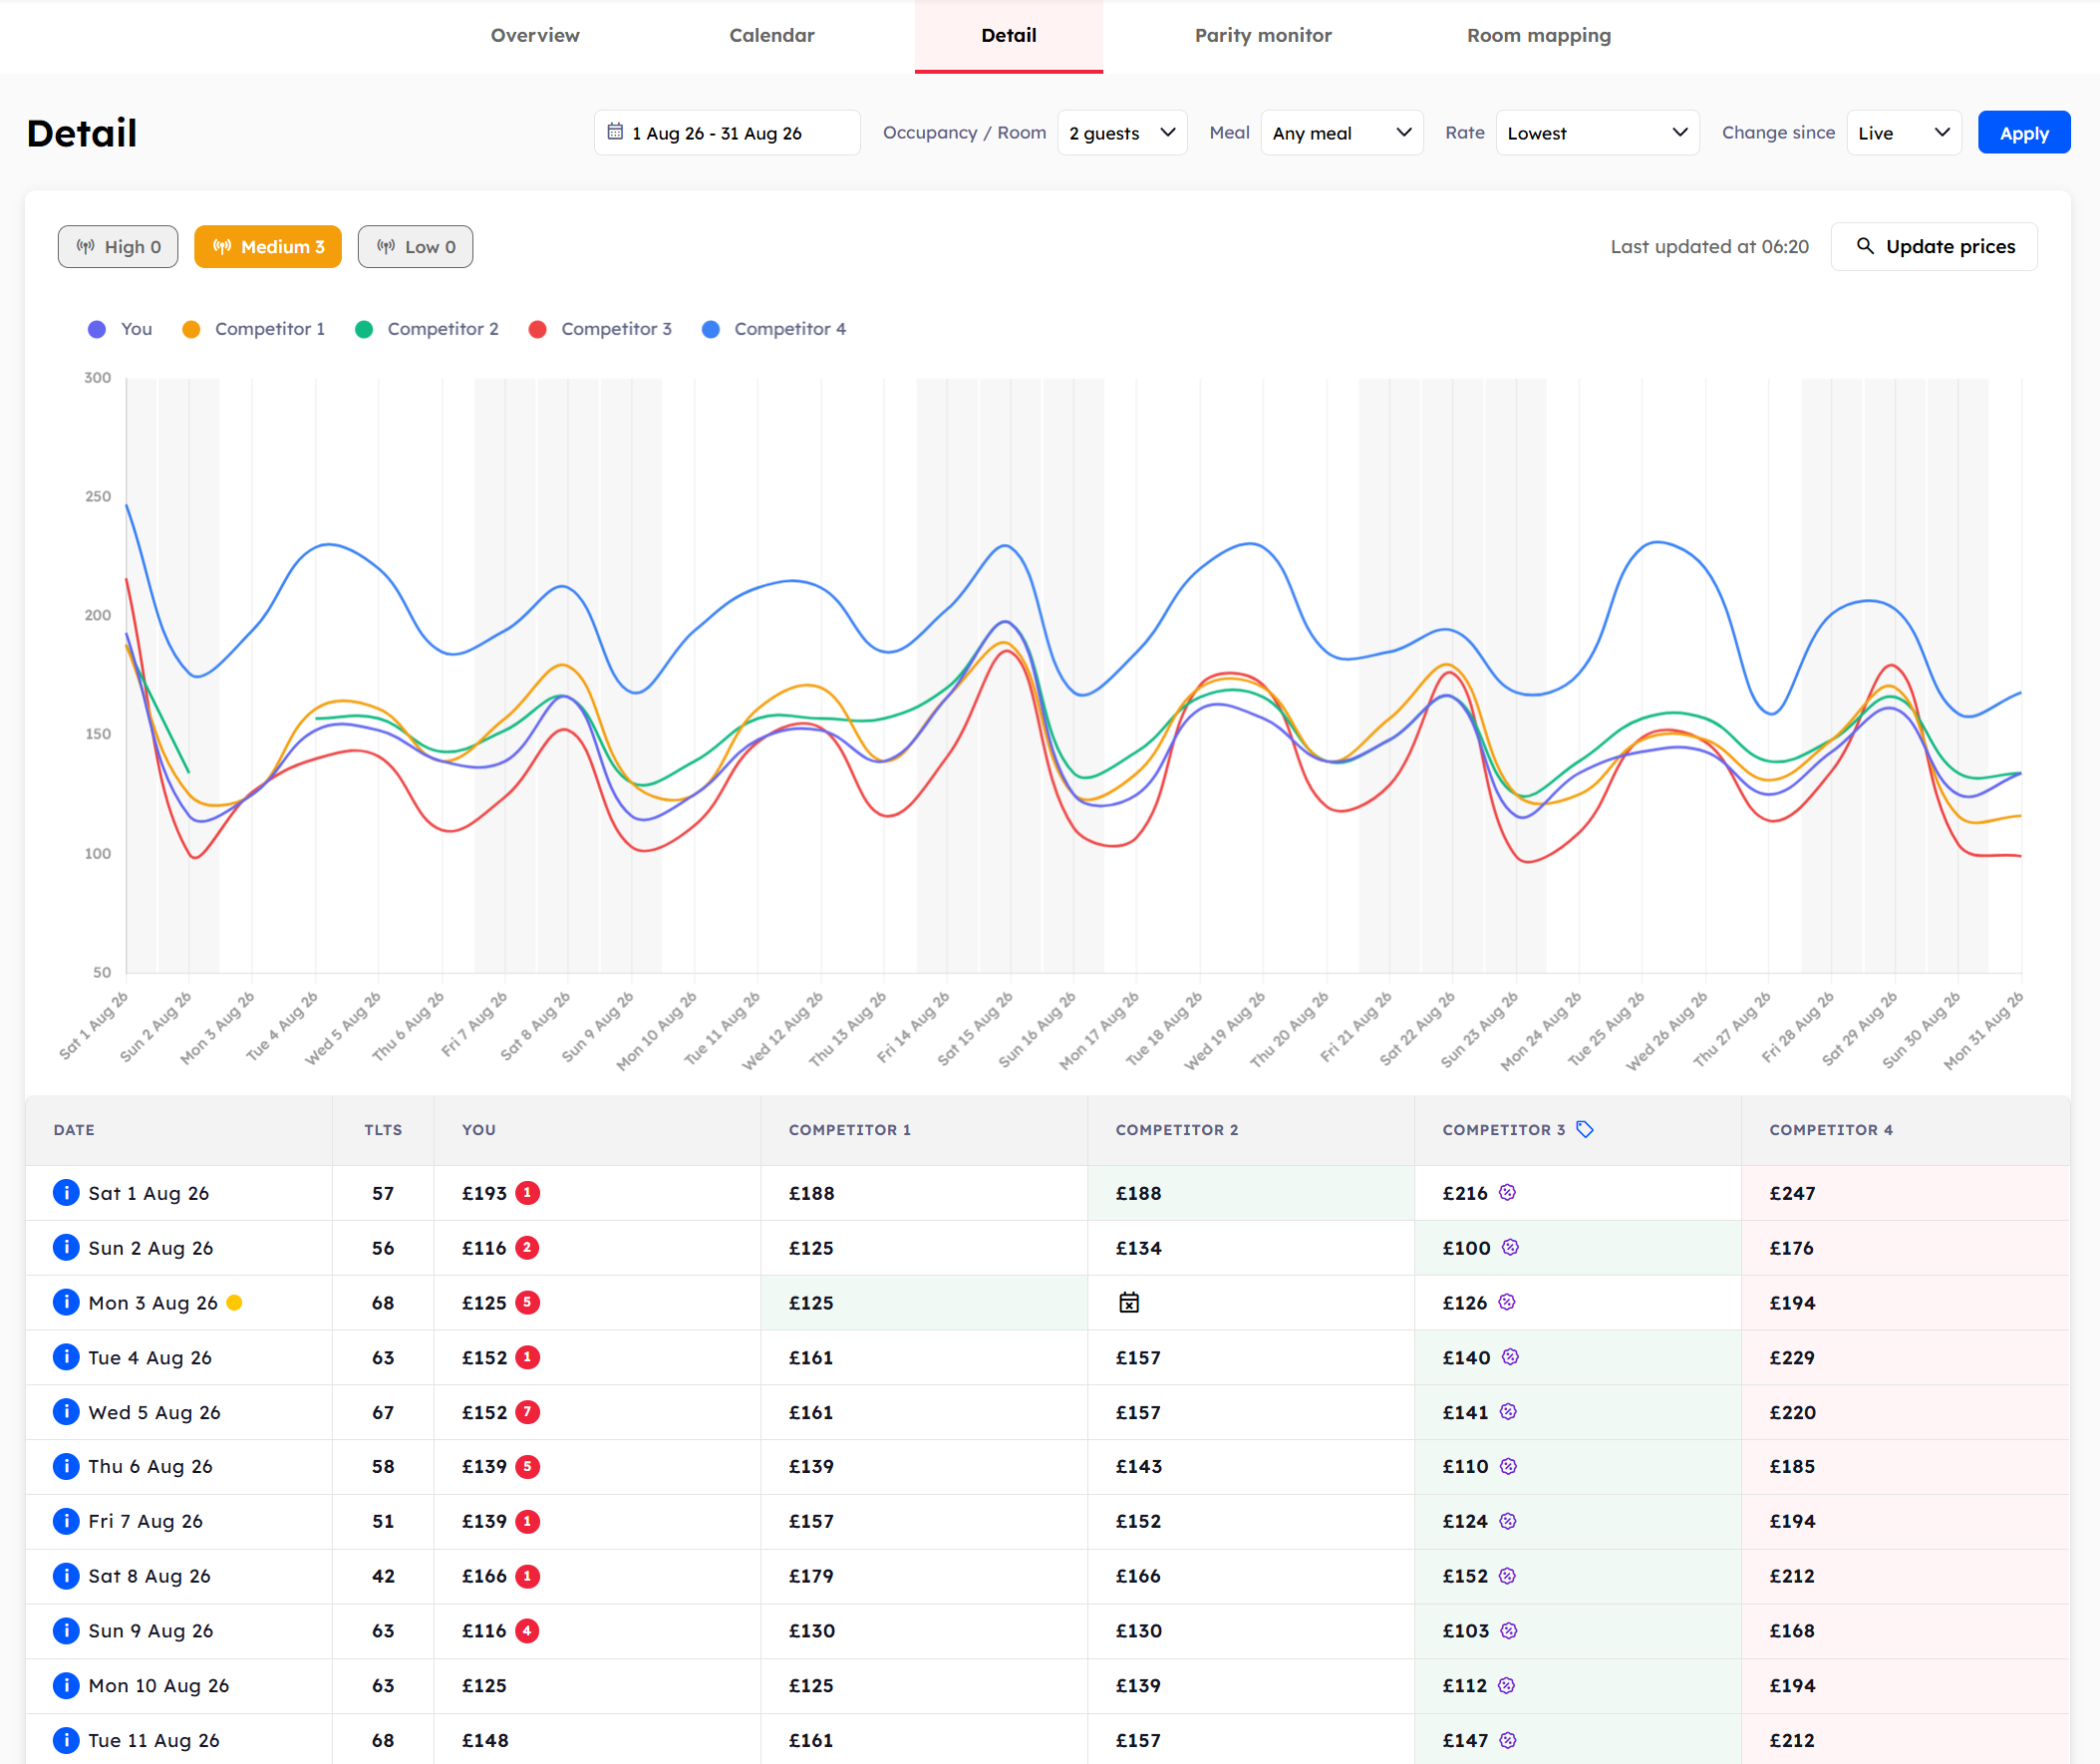This screenshot has width=2100, height=1764.
Task: Click the info icon for Sat 1 Aug 26
Action: pos(66,1192)
